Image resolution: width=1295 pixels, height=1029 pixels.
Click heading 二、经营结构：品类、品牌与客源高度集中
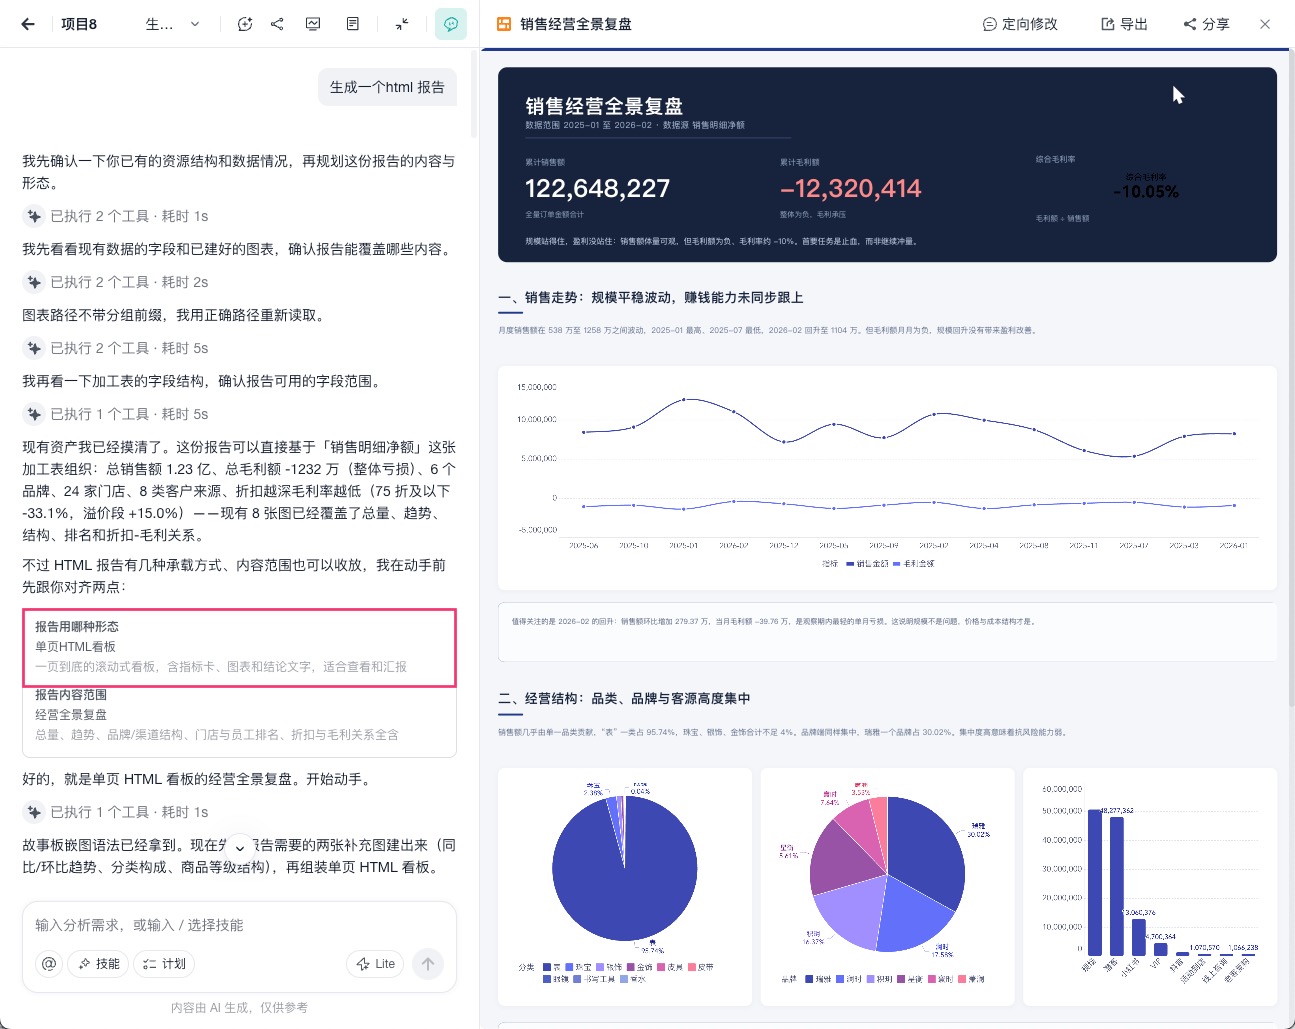point(624,698)
